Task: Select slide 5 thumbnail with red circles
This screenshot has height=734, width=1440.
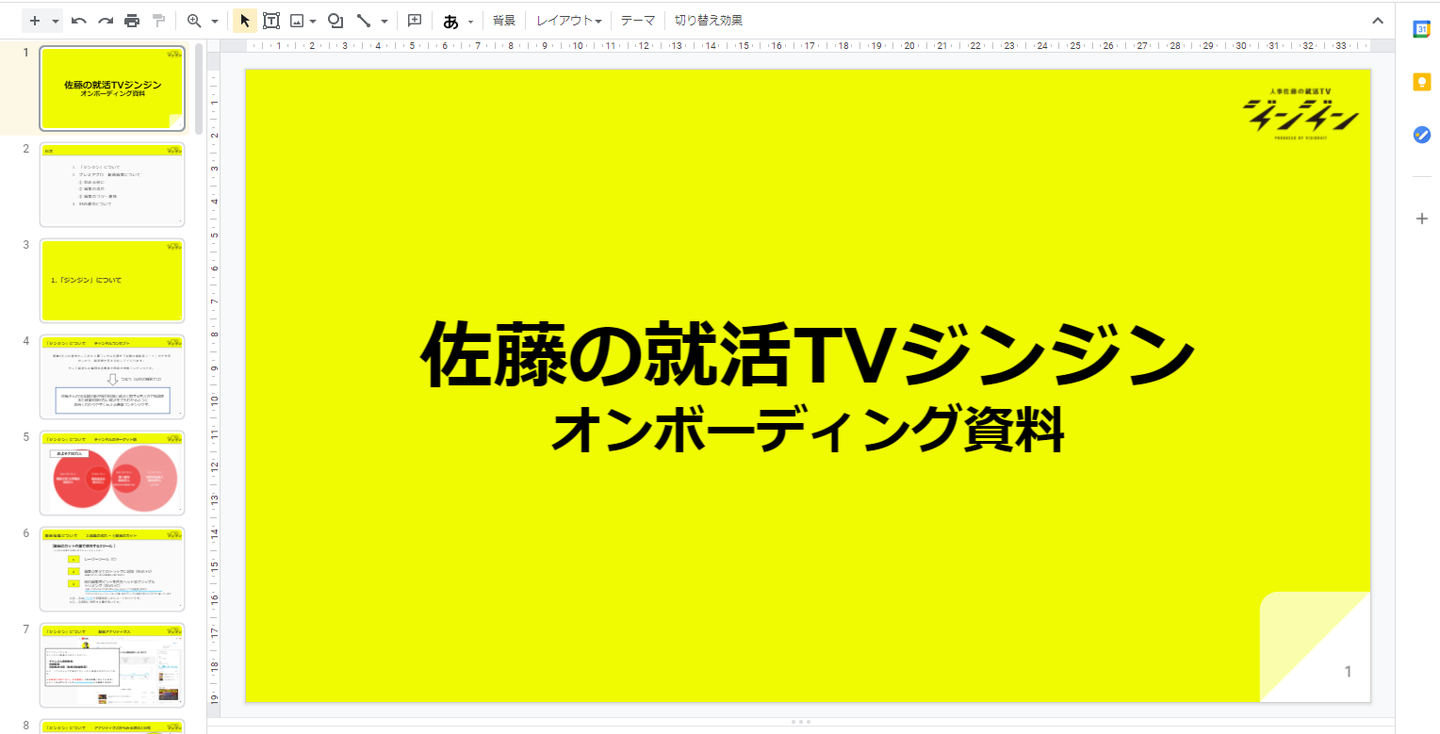Action: tap(112, 472)
